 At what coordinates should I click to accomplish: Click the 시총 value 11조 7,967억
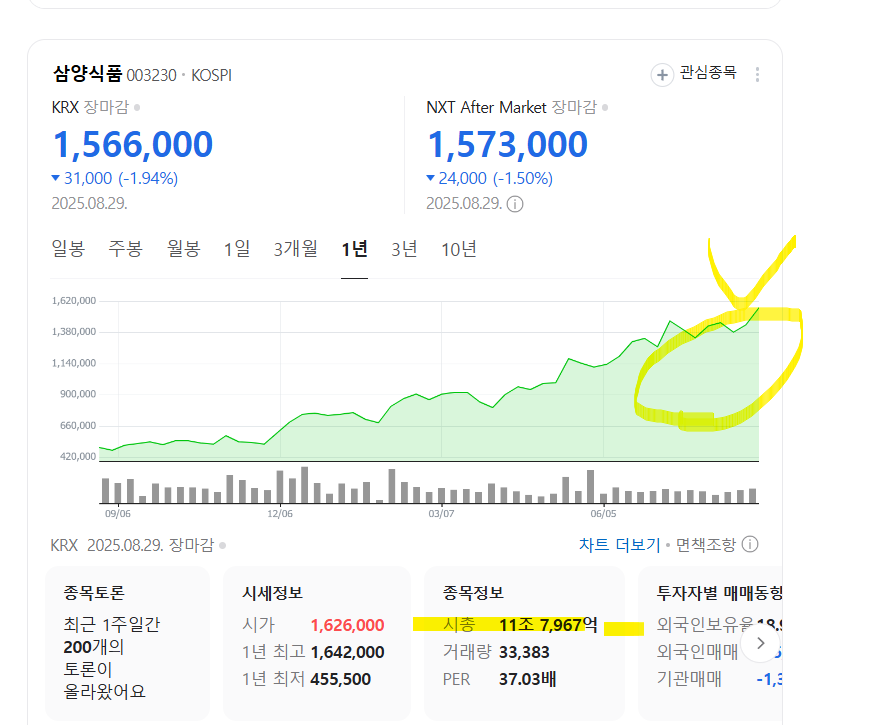(x=548, y=625)
